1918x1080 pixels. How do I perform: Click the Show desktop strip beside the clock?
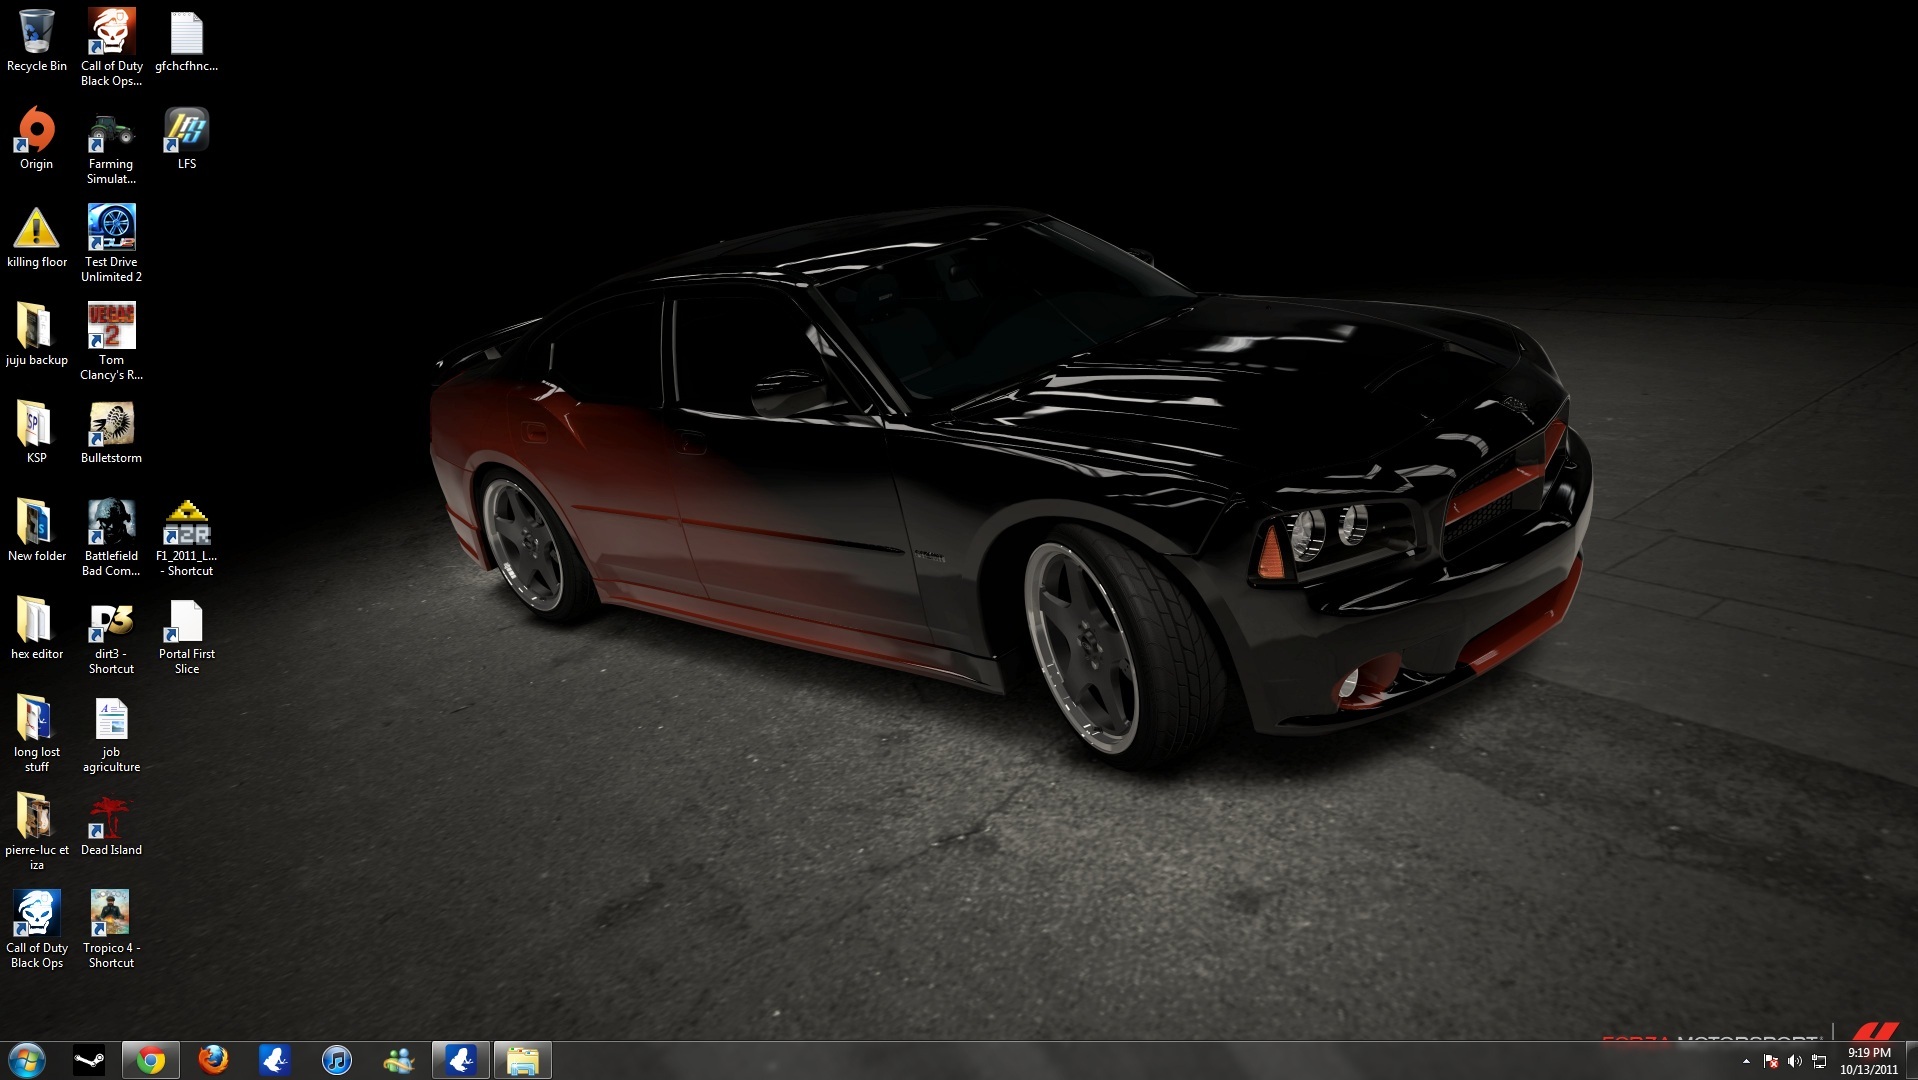point(1911,1060)
